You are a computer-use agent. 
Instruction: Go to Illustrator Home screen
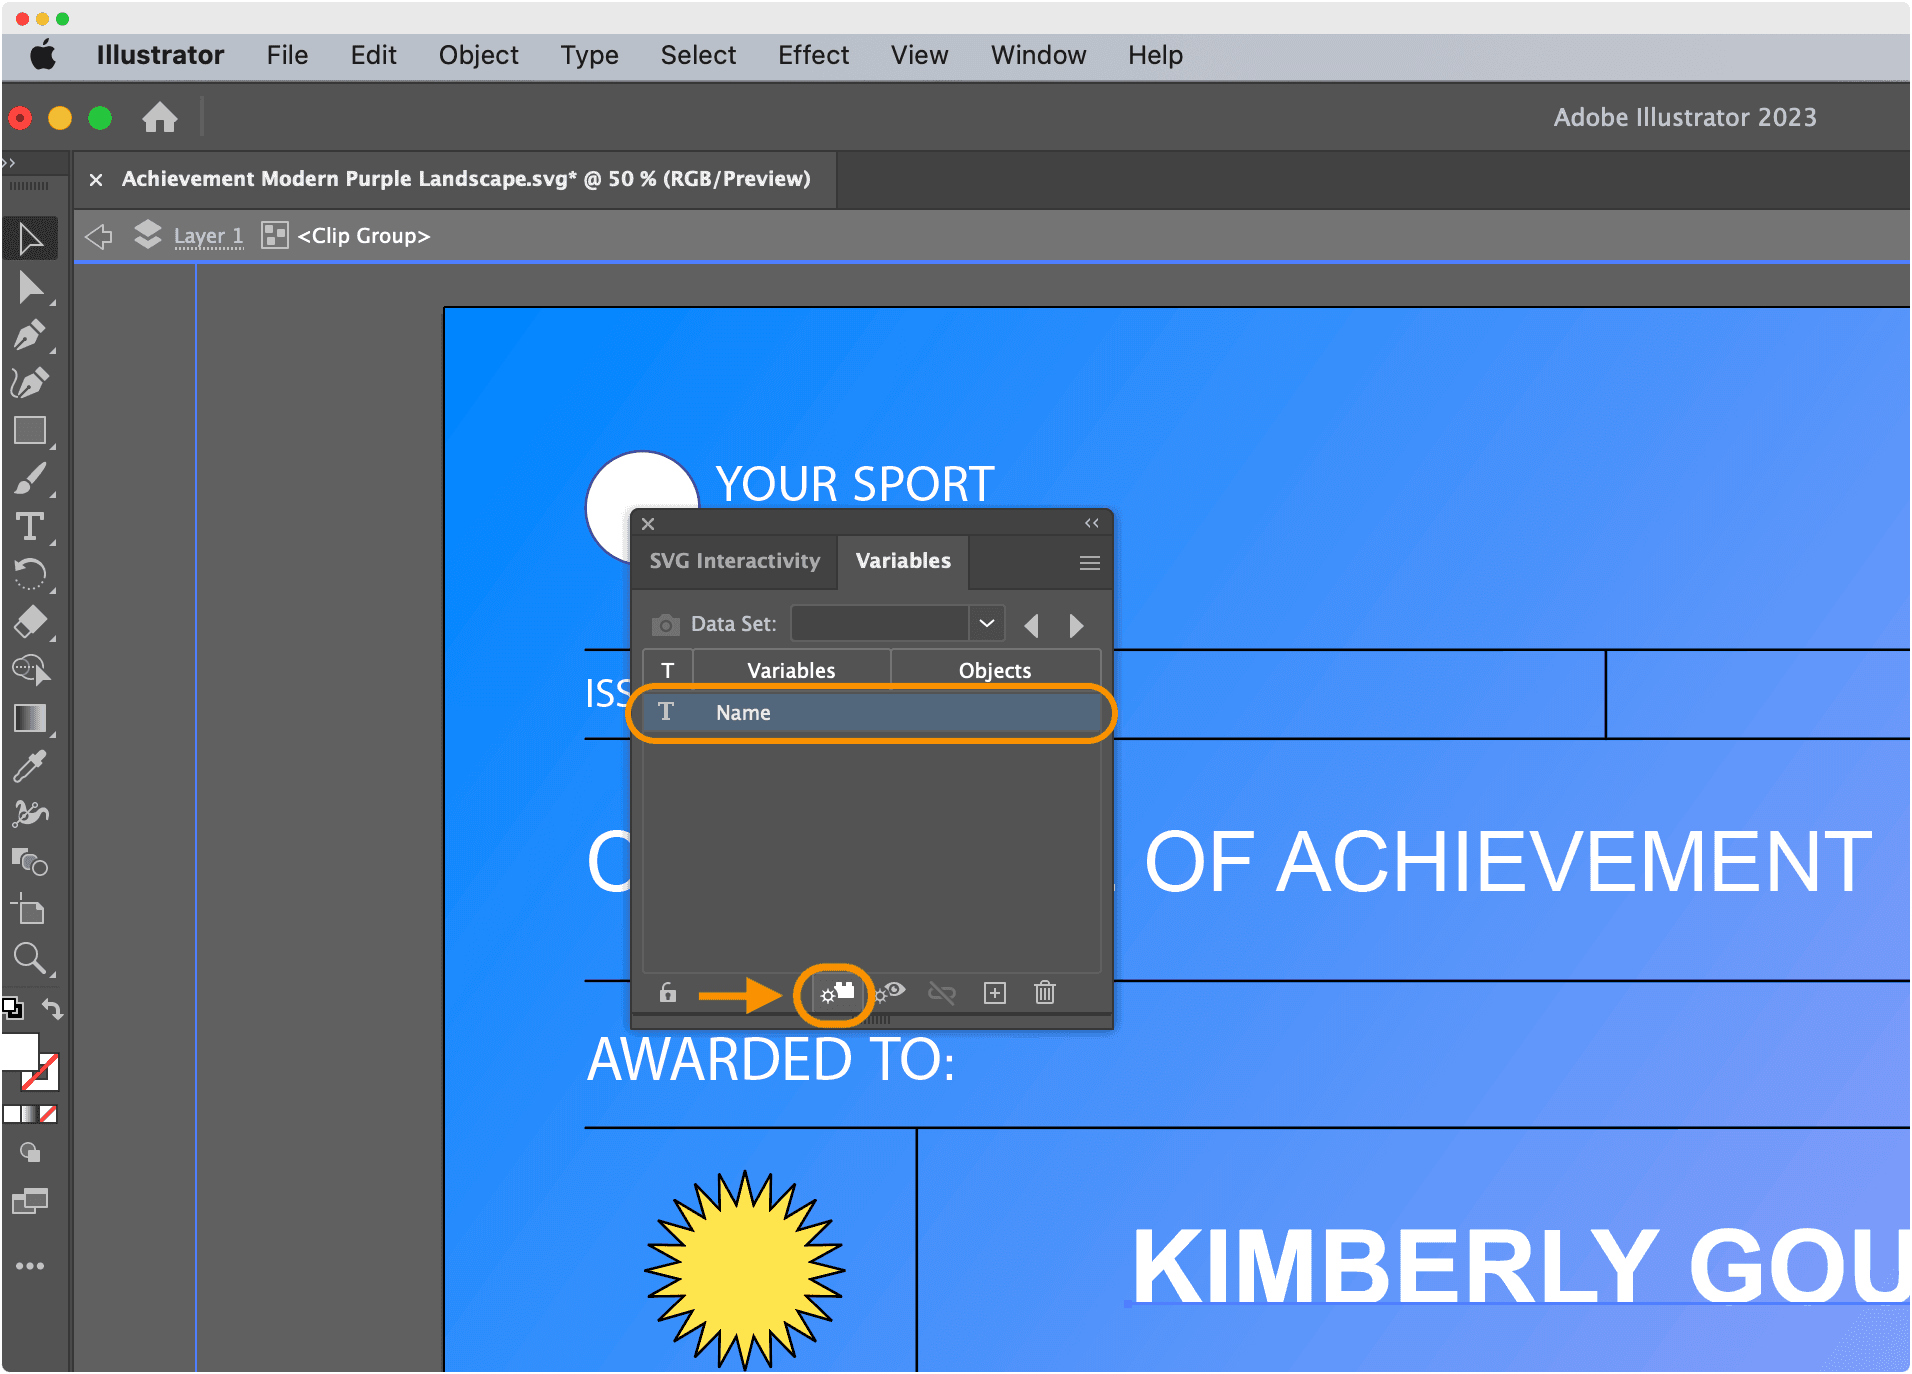(160, 118)
